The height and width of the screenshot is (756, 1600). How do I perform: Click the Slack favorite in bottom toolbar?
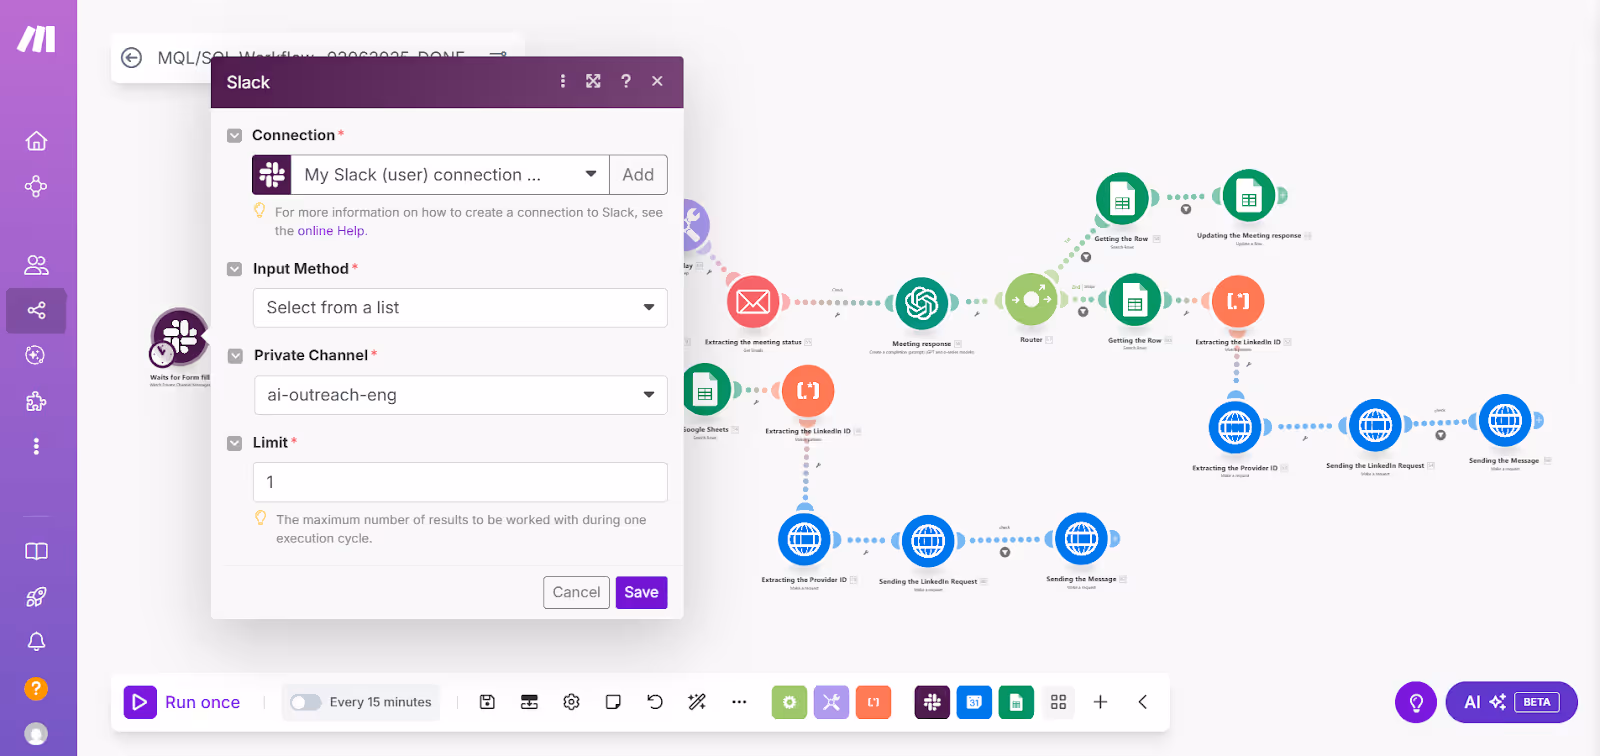pos(932,702)
